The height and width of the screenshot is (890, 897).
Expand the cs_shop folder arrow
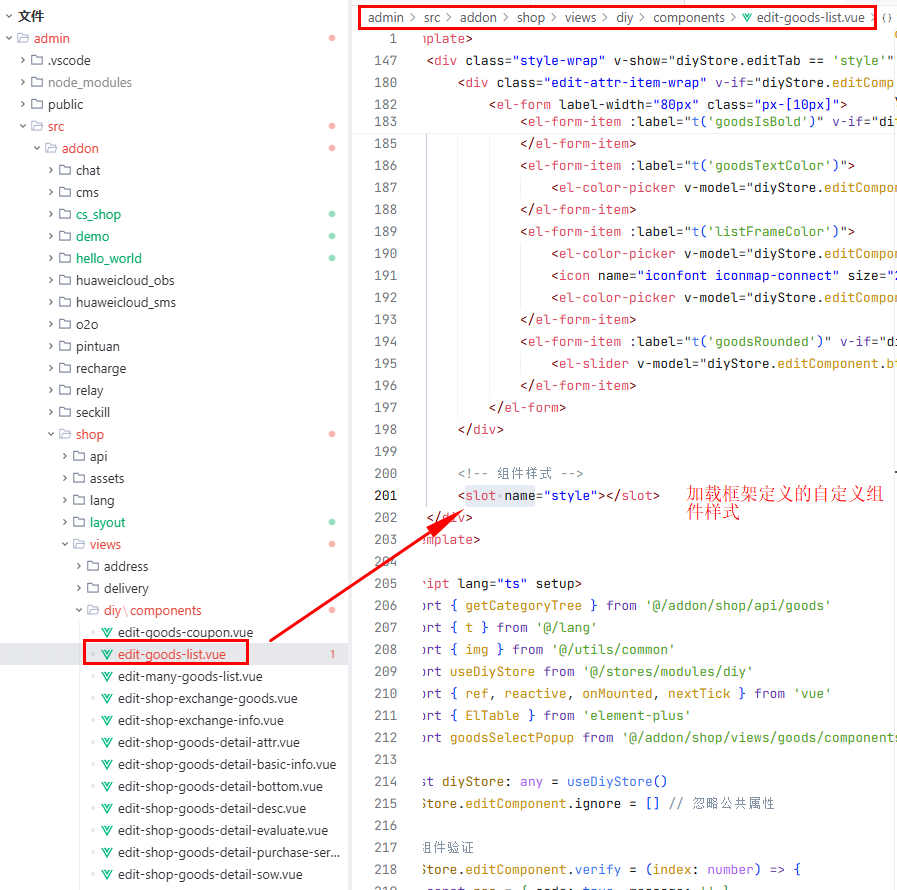pos(51,214)
